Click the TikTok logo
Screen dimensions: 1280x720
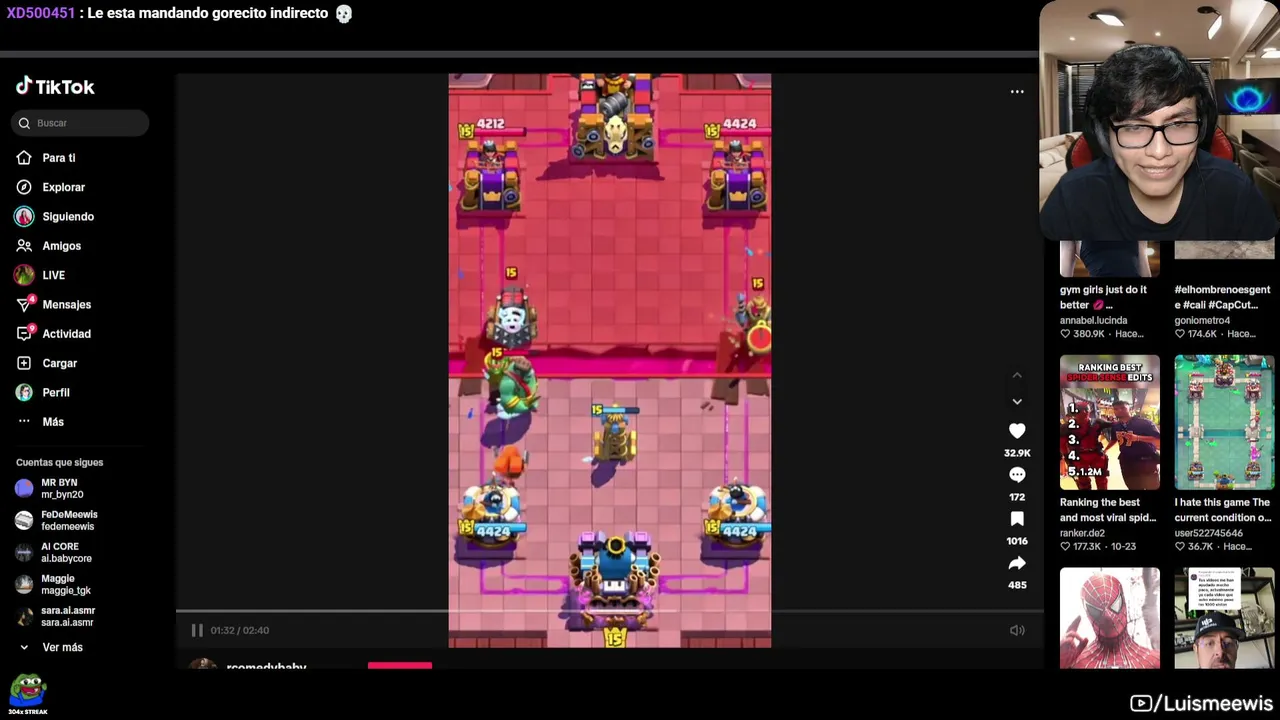tap(55, 87)
